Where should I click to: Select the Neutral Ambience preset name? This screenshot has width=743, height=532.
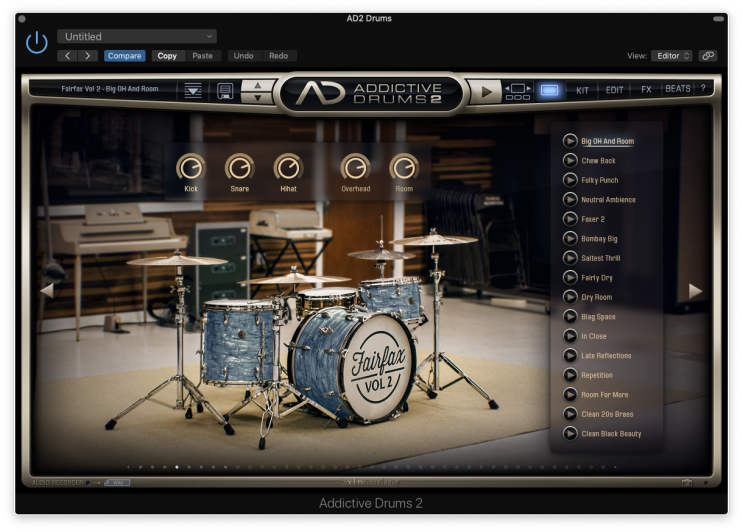point(608,199)
